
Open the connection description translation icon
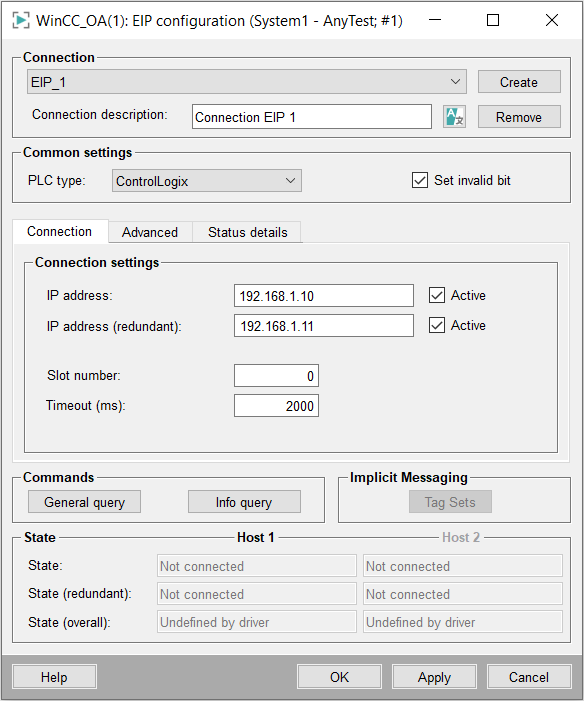pyautogui.click(x=454, y=117)
